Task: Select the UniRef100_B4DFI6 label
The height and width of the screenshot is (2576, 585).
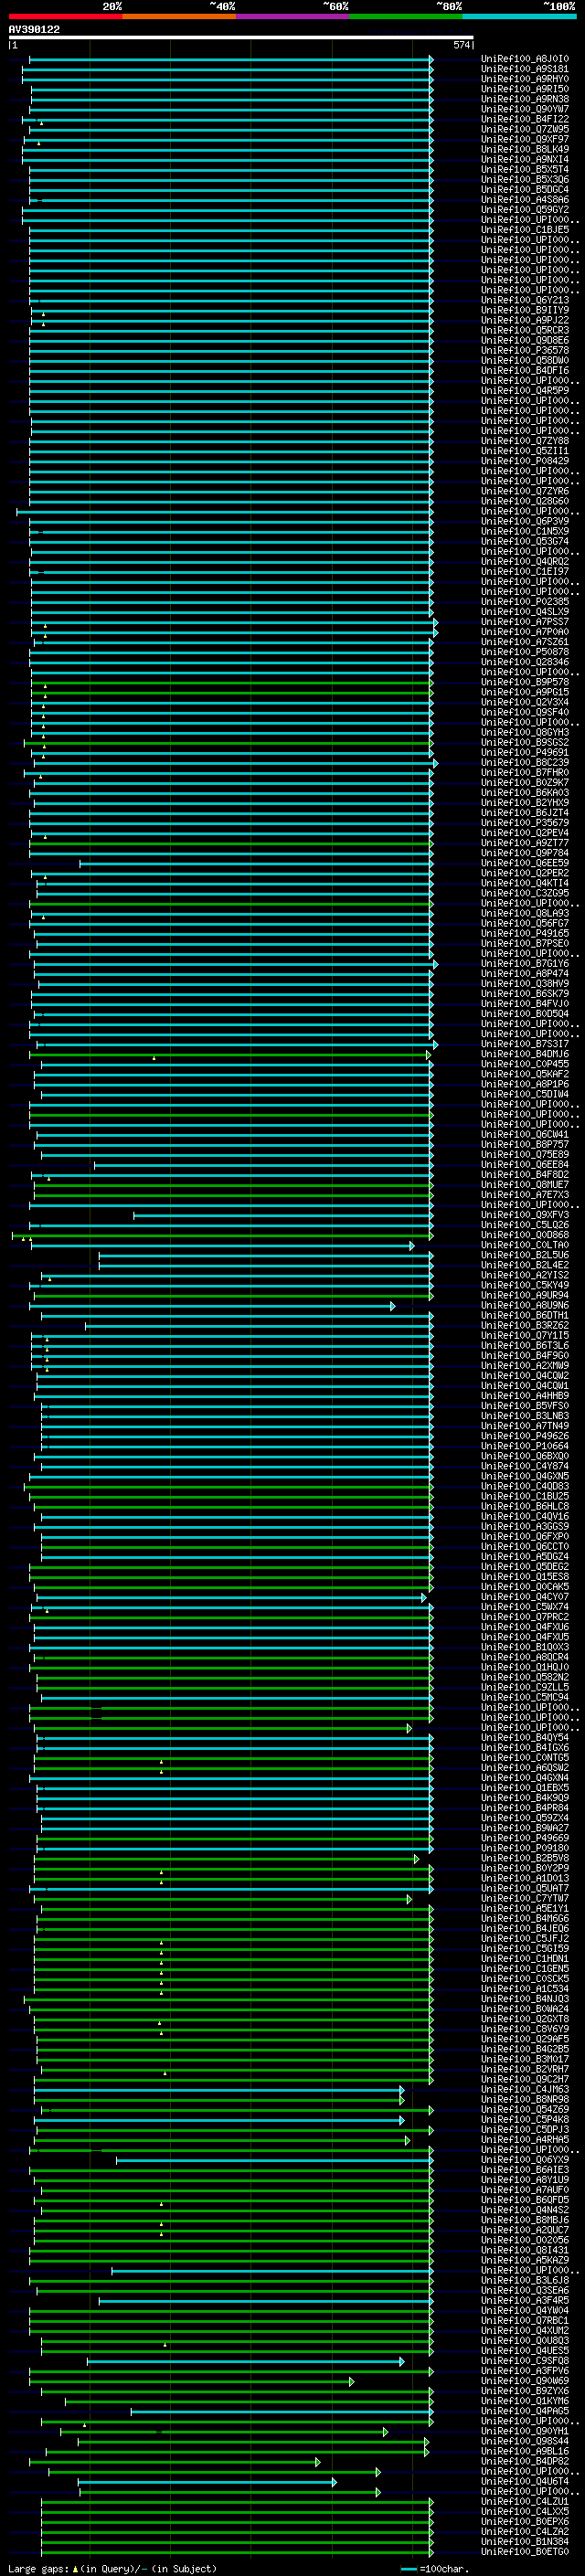Action: click(x=525, y=371)
